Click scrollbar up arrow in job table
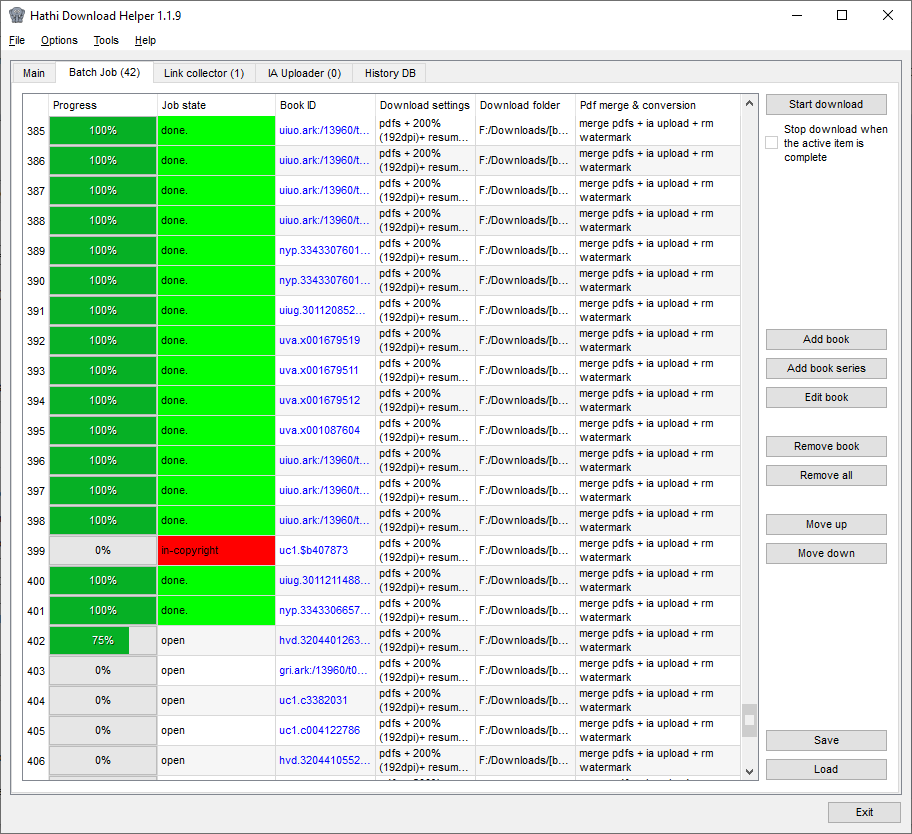 point(749,104)
